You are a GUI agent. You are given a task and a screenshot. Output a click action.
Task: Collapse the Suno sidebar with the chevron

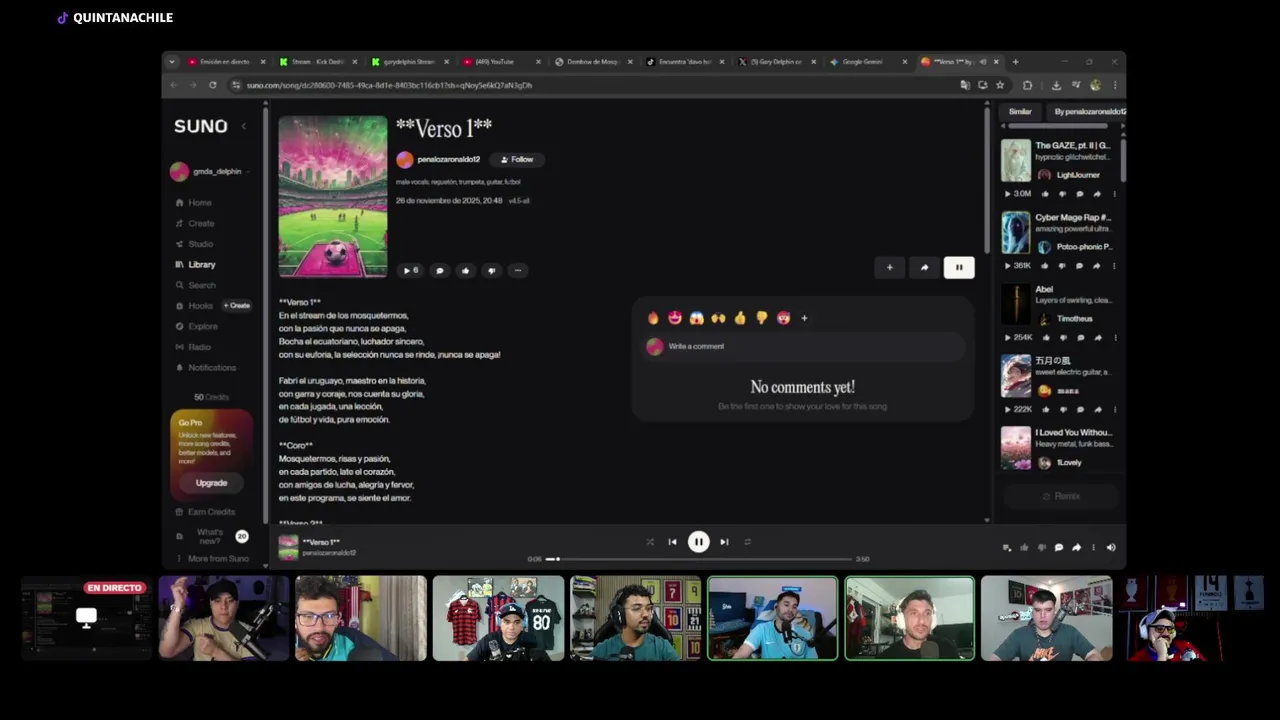point(244,126)
